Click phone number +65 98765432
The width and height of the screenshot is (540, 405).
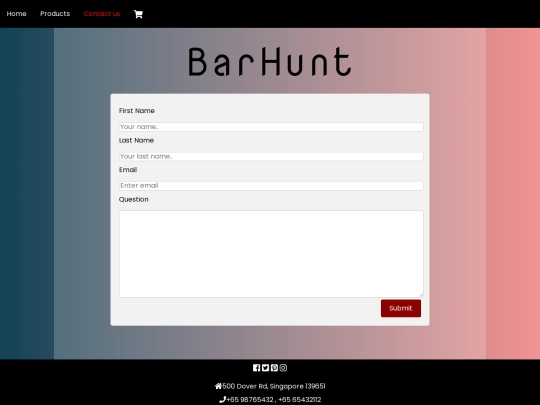click(250, 399)
